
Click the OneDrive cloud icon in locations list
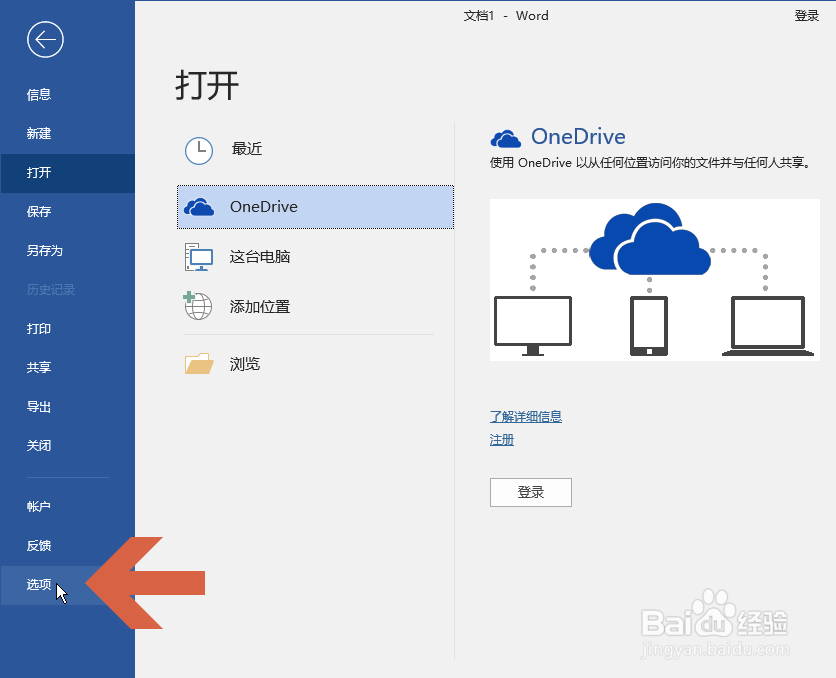pos(199,207)
